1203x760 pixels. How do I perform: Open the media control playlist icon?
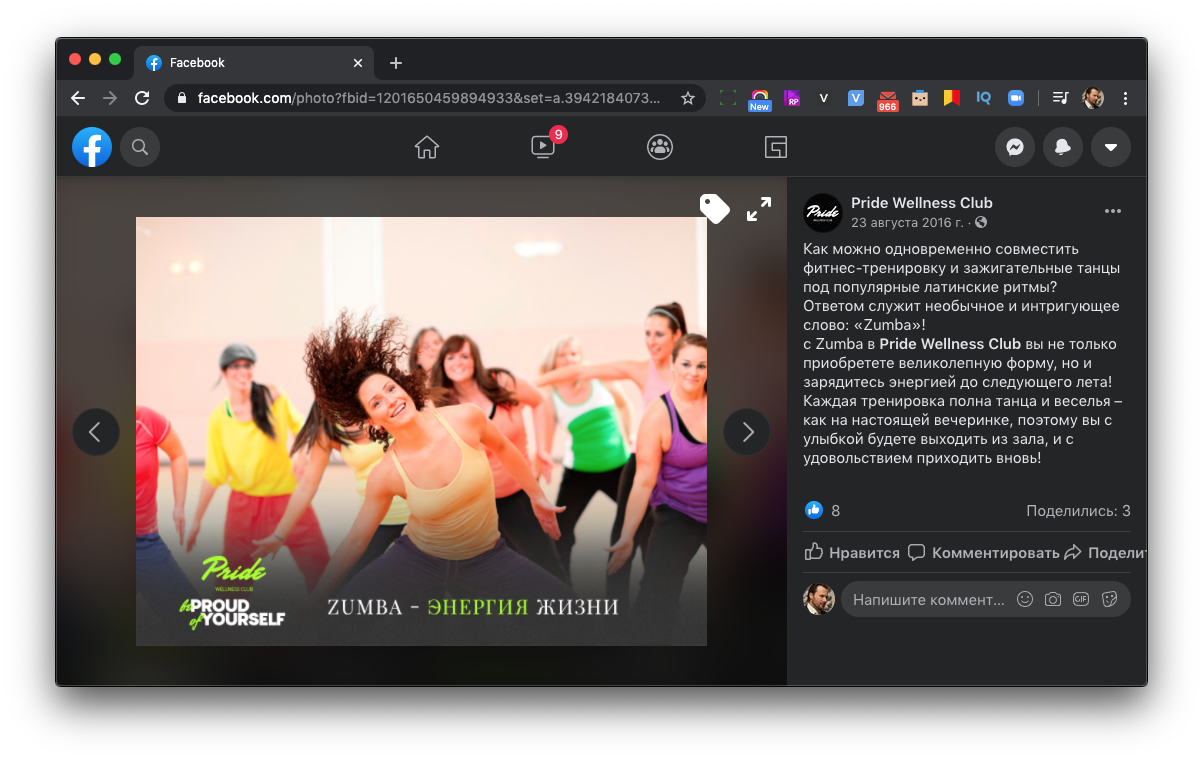point(1062,98)
